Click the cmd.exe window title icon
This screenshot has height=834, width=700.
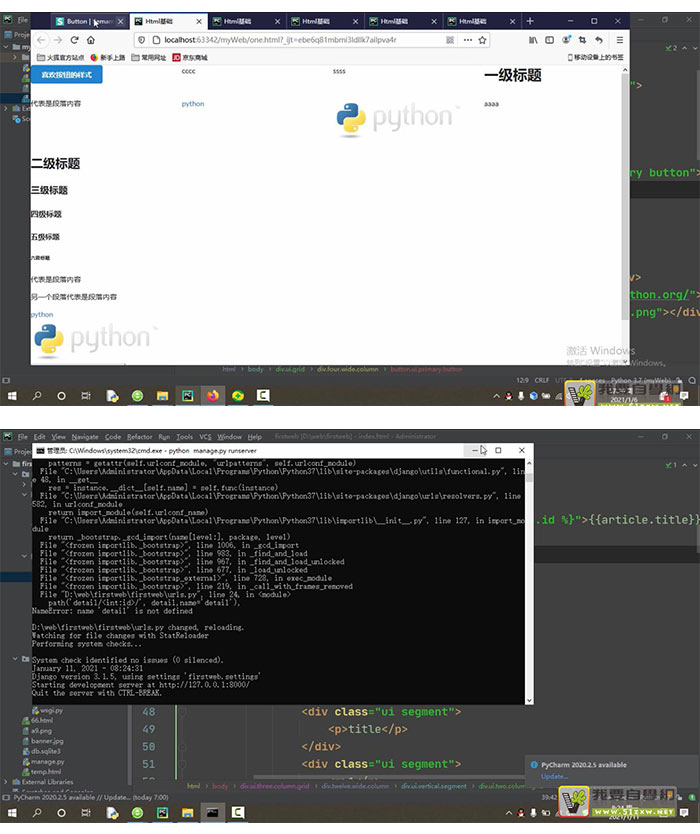tap(39, 451)
